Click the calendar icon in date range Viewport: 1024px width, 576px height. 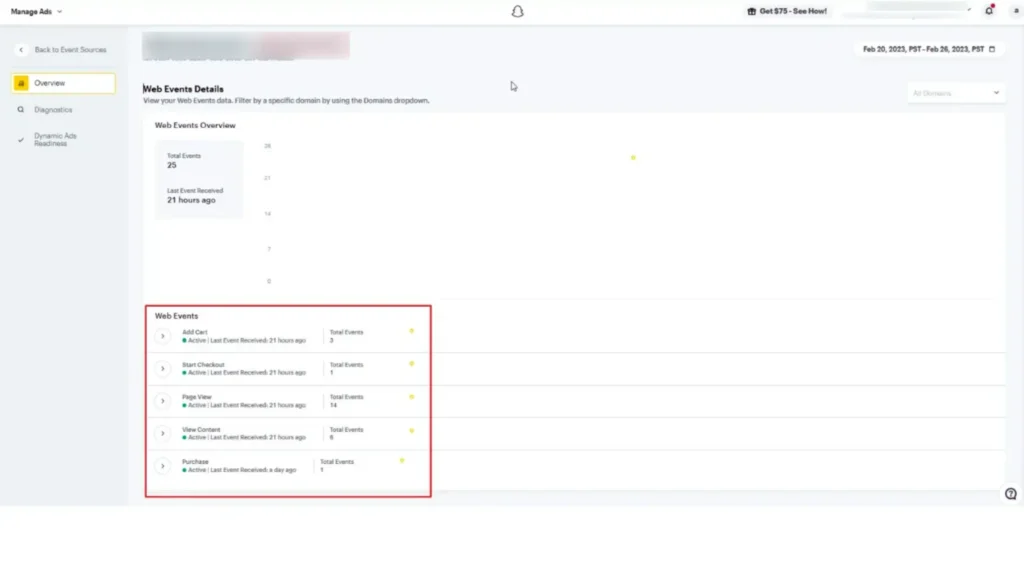pos(992,49)
